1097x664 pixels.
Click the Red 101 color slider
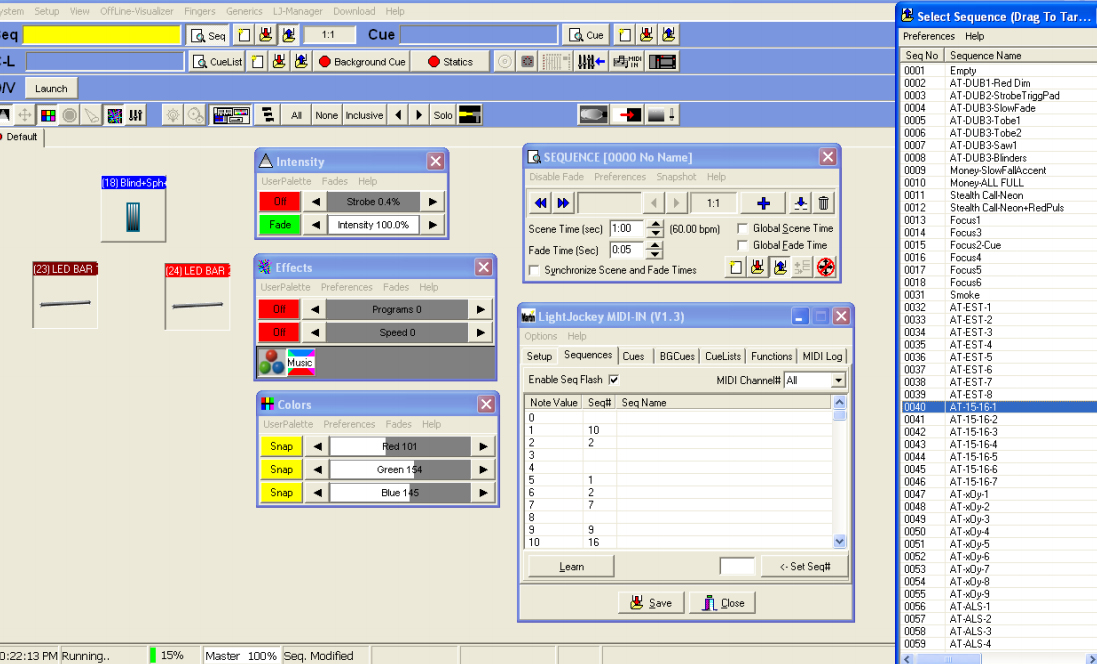(399, 446)
